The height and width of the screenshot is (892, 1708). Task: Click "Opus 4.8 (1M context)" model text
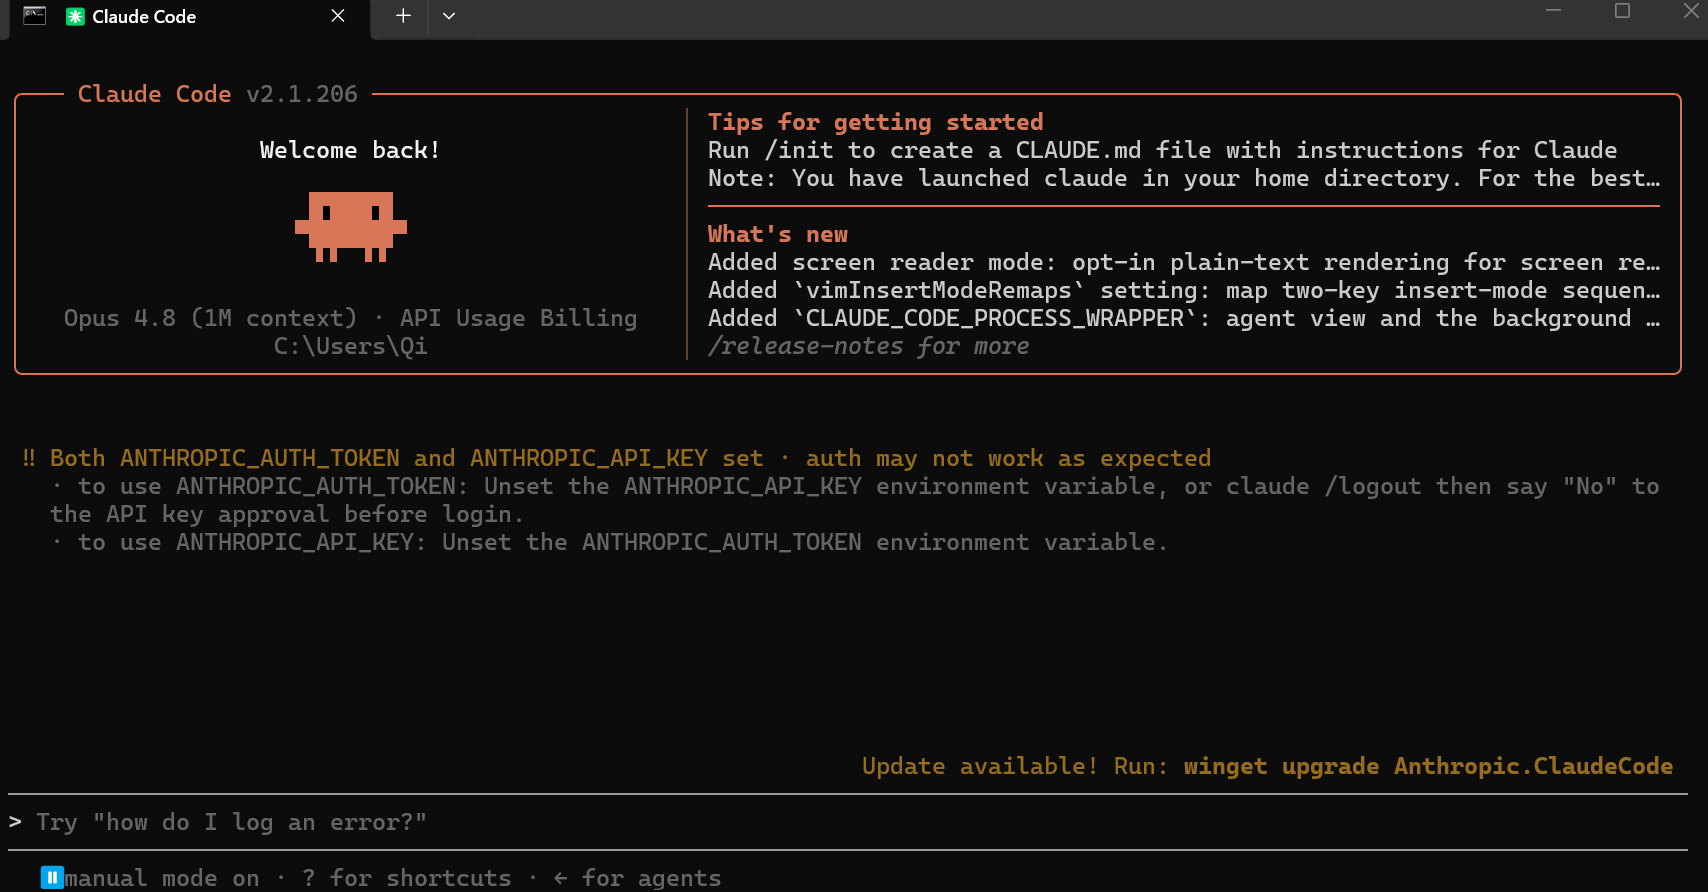tap(210, 318)
